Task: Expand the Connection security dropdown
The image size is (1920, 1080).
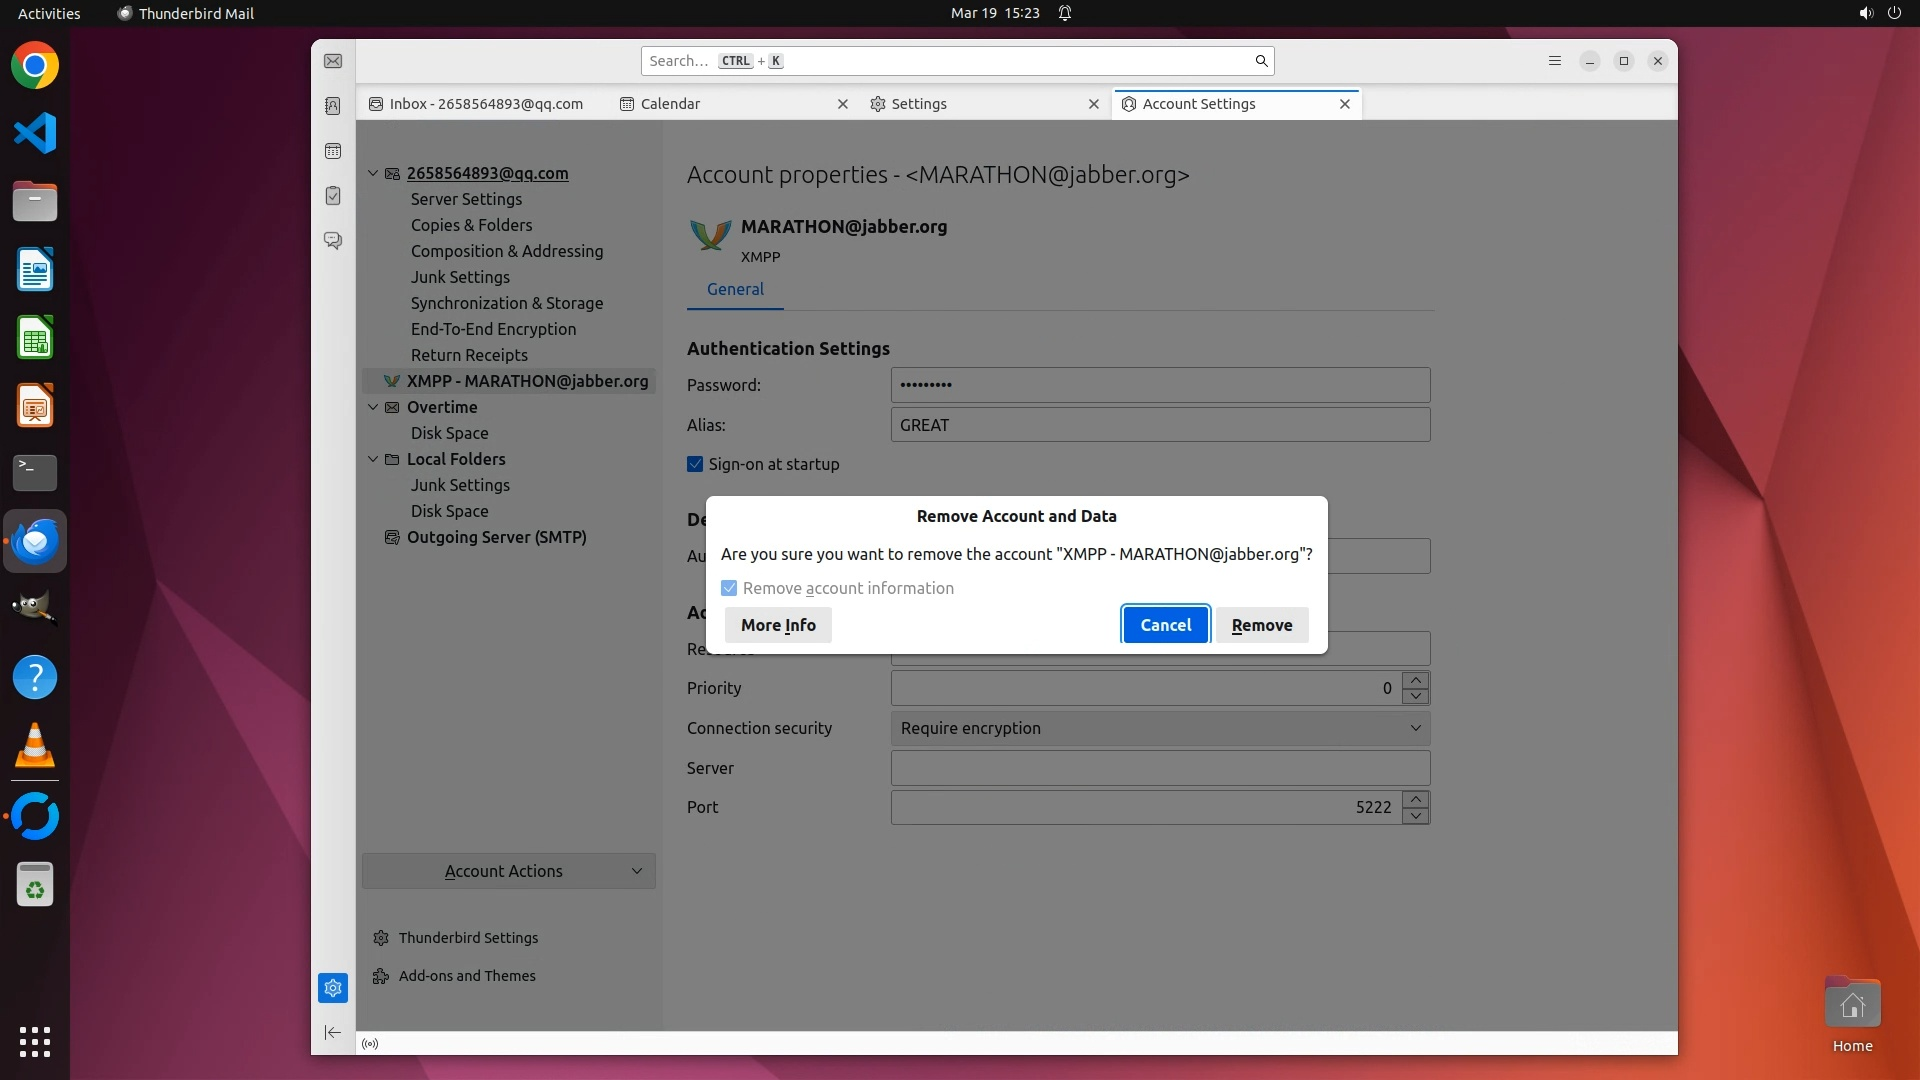Action: click(x=1160, y=728)
